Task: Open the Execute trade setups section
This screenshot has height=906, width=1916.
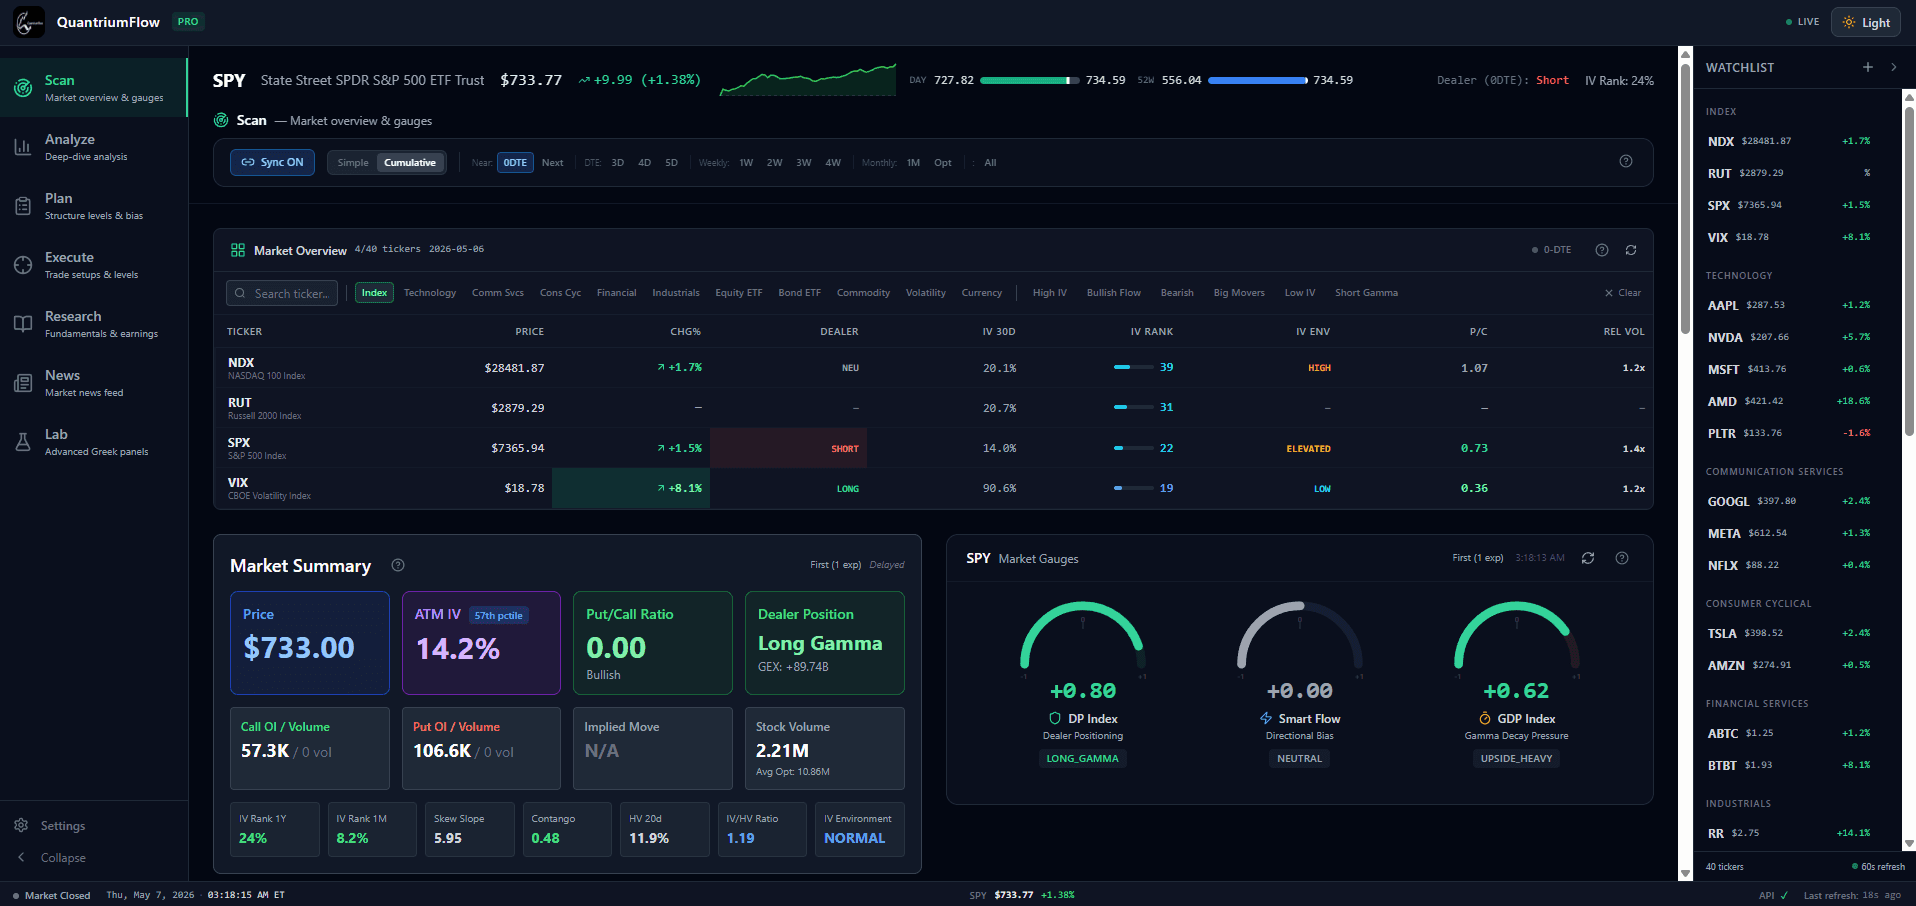Action: tap(93, 265)
